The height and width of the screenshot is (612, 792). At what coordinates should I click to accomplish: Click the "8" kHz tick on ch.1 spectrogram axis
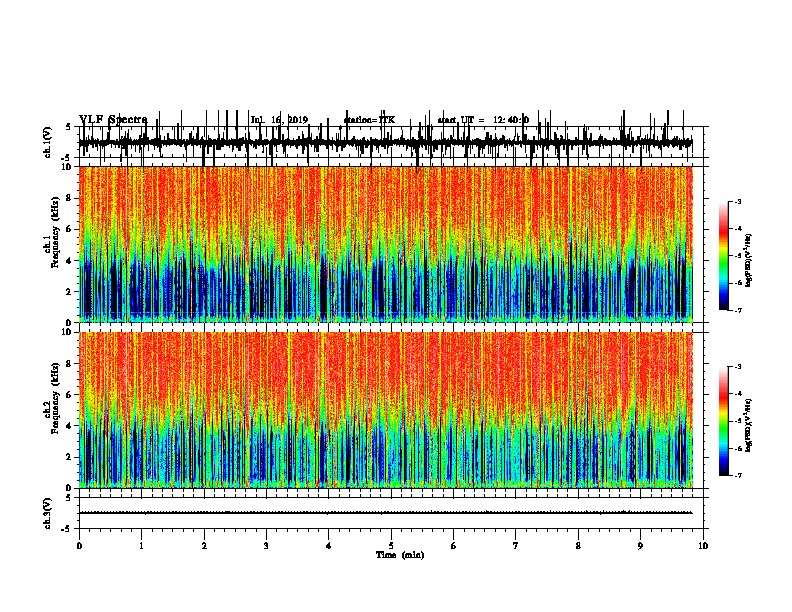[70, 198]
